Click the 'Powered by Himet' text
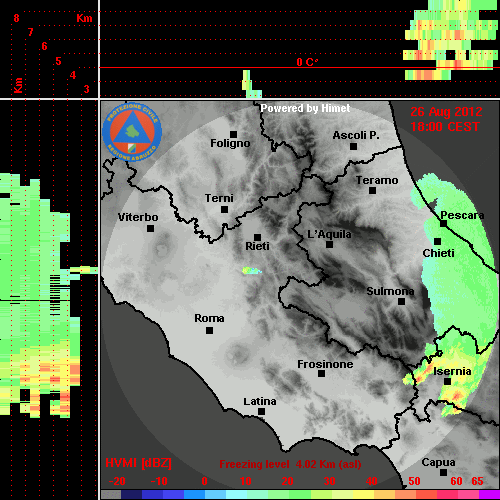The image size is (500, 500). click(x=305, y=108)
